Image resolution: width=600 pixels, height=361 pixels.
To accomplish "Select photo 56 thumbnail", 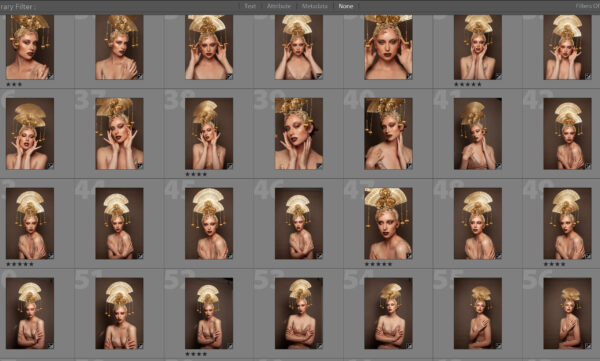I will point(567,314).
